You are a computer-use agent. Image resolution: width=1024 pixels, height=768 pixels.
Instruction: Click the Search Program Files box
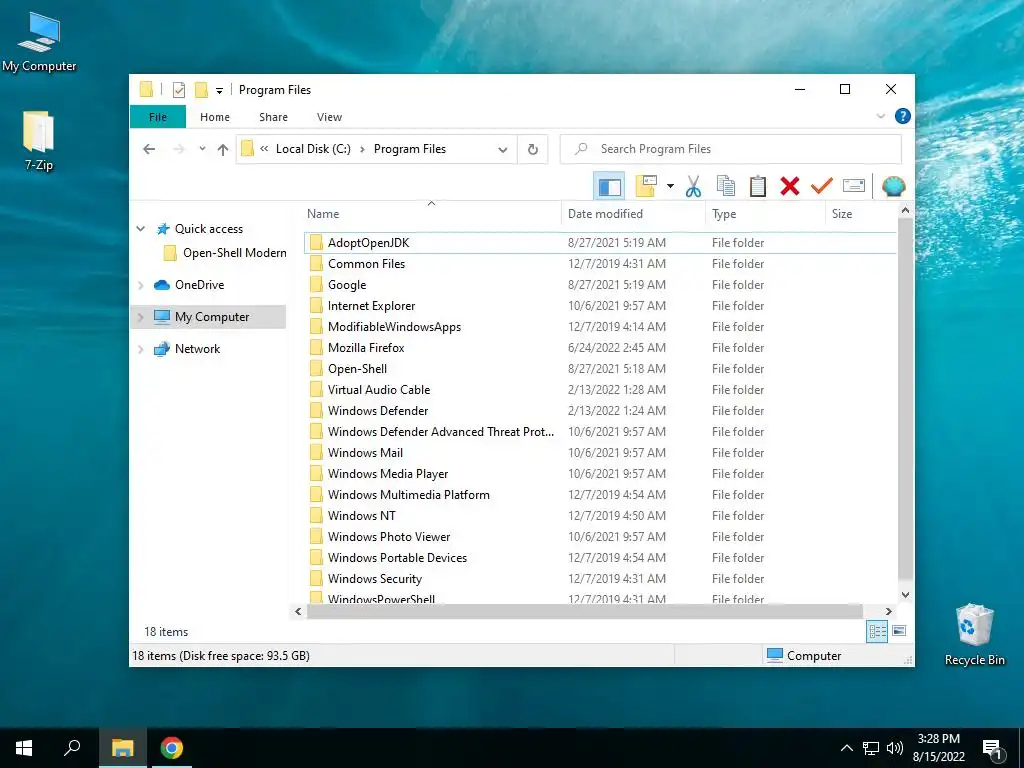click(x=731, y=149)
